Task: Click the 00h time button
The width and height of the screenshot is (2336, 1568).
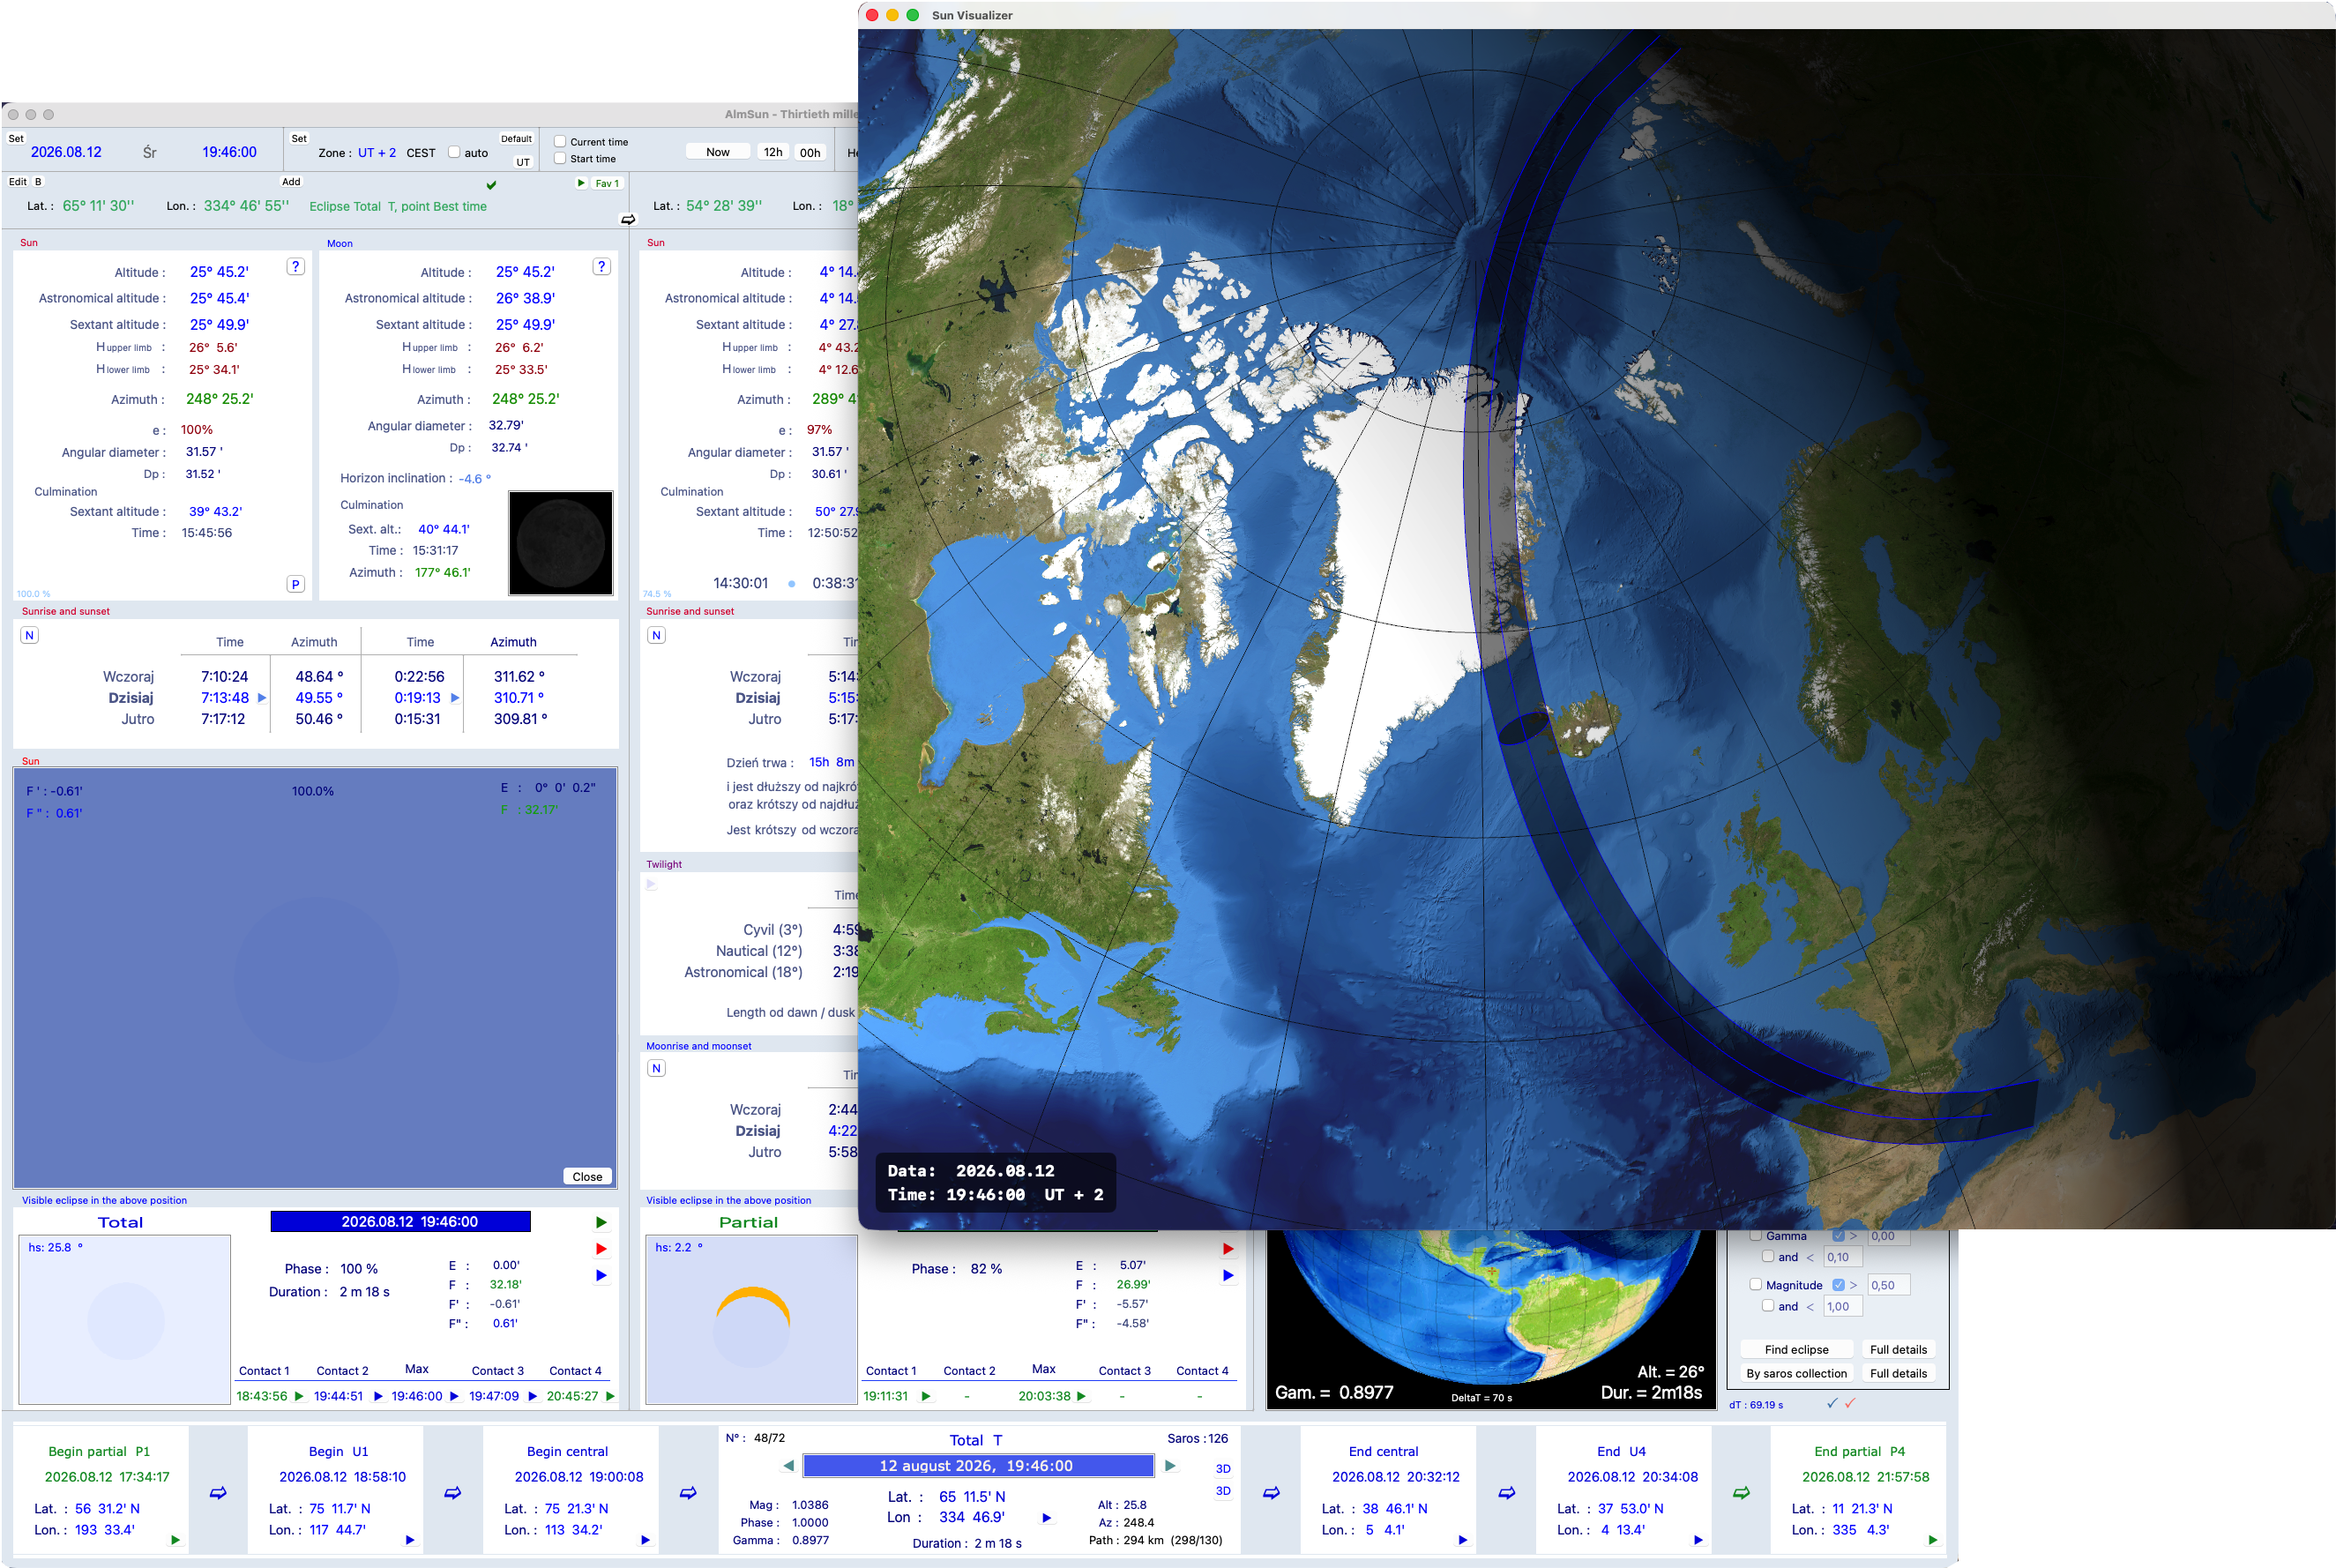Action: (810, 152)
